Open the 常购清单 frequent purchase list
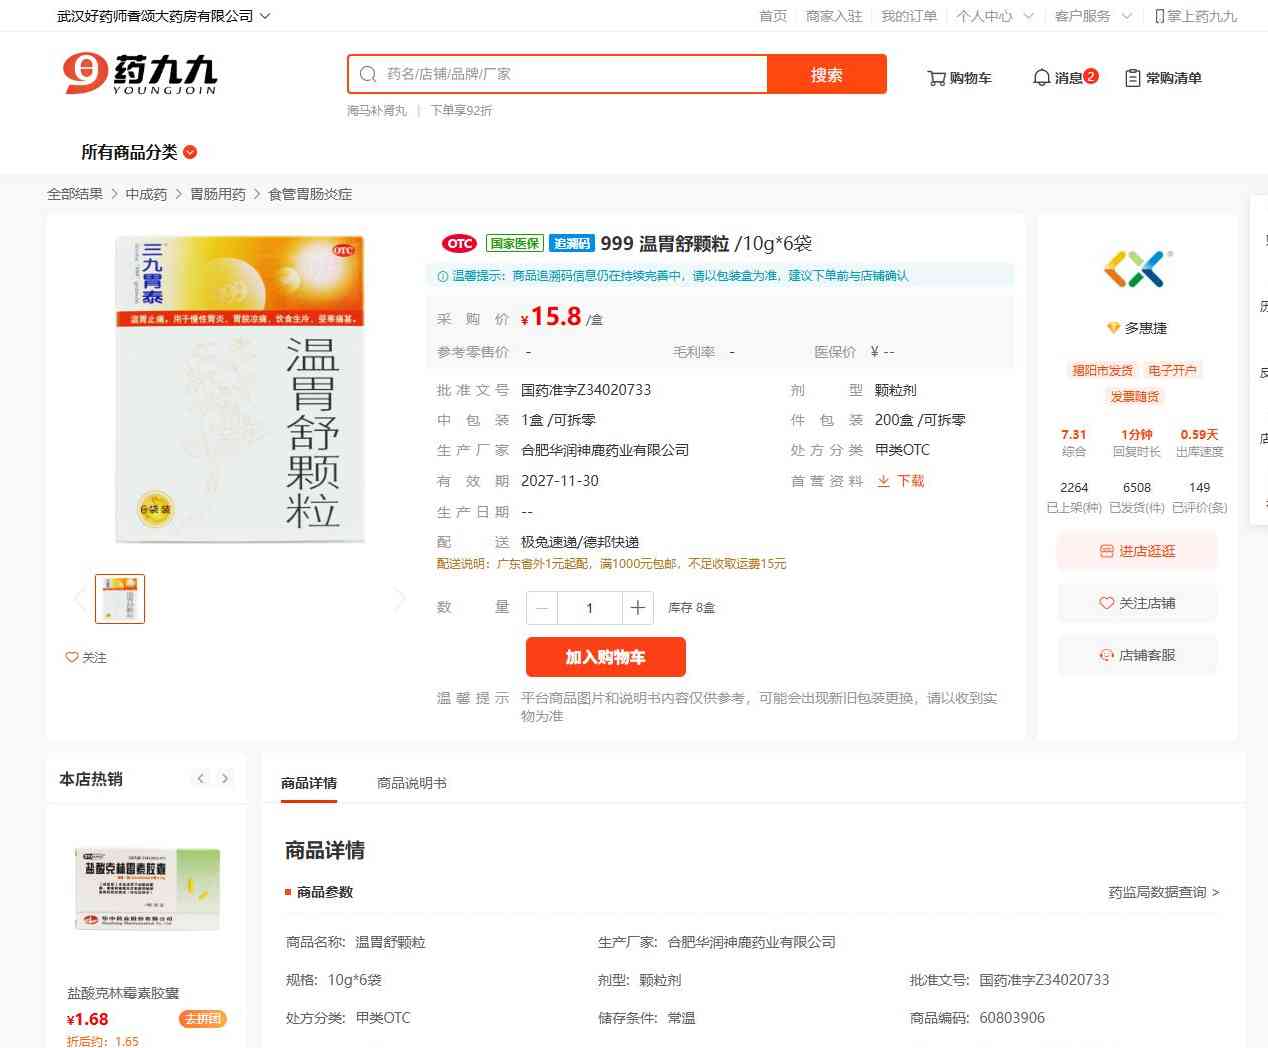 1163,78
